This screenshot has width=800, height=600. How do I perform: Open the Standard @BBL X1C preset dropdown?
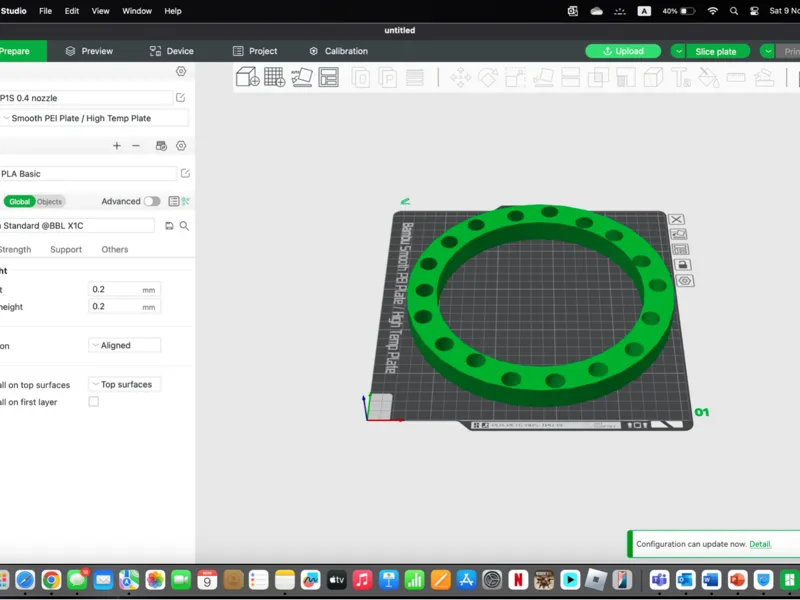(77, 226)
